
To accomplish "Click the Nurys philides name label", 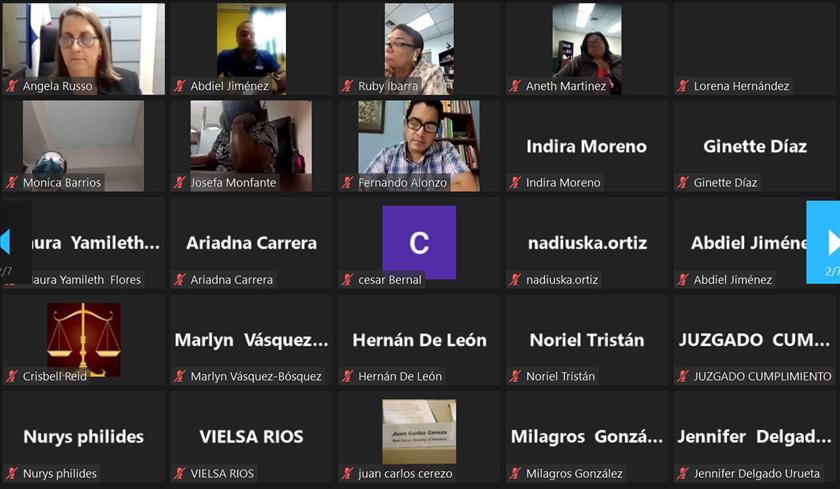I will click(60, 473).
